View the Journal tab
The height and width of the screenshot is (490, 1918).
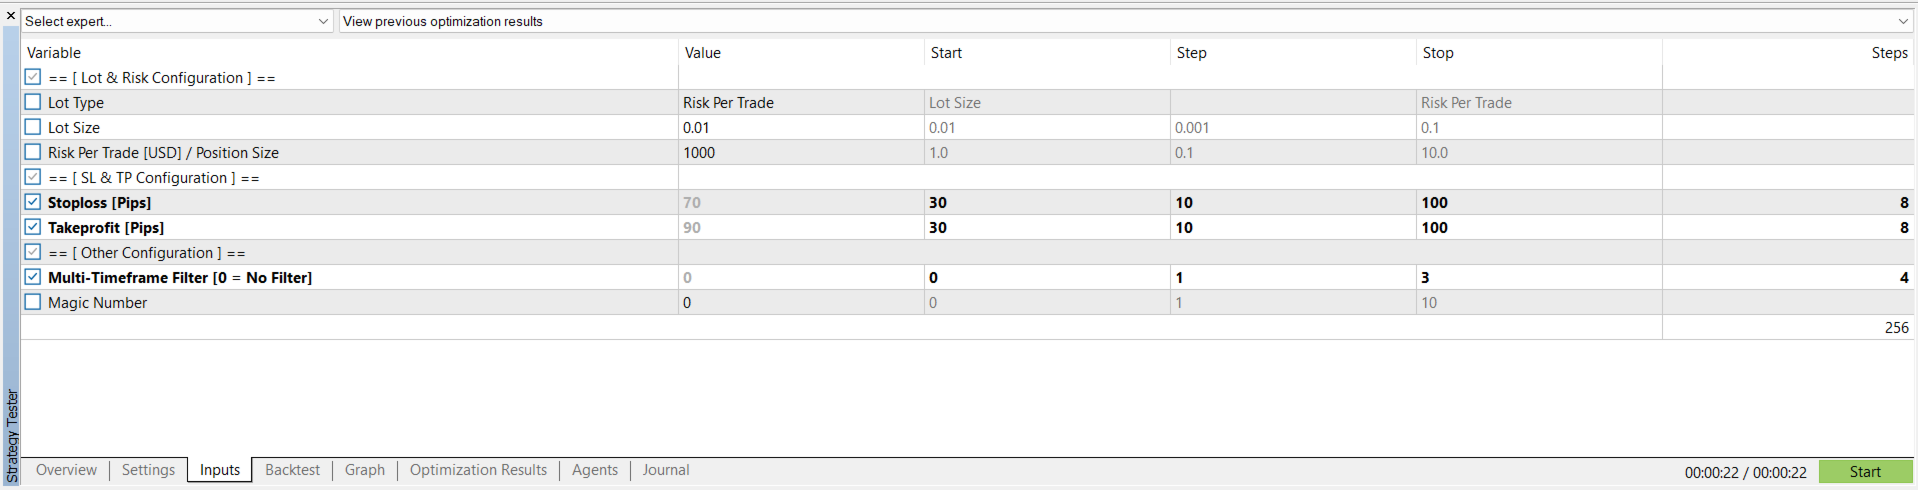[666, 470]
